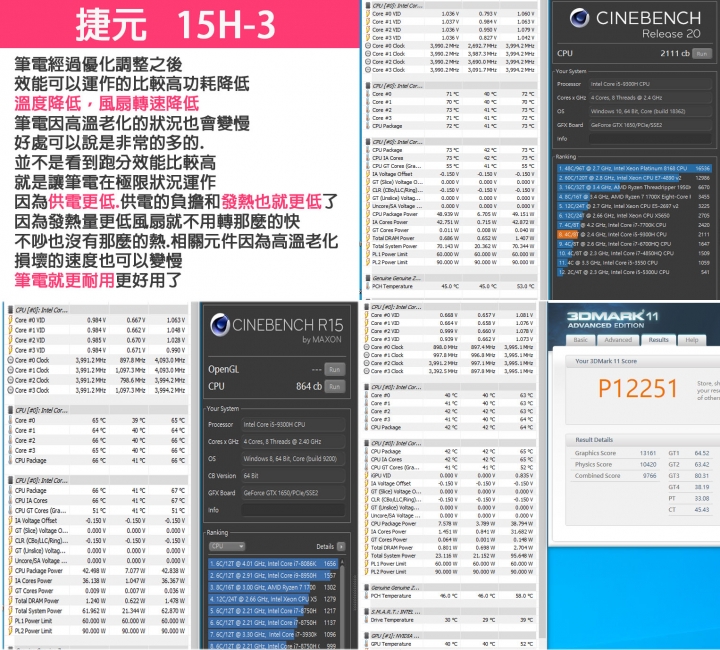The width and height of the screenshot is (720, 650).
Task: Click the 3DMark 11 Advanced Edition logo
Action: click(613, 319)
